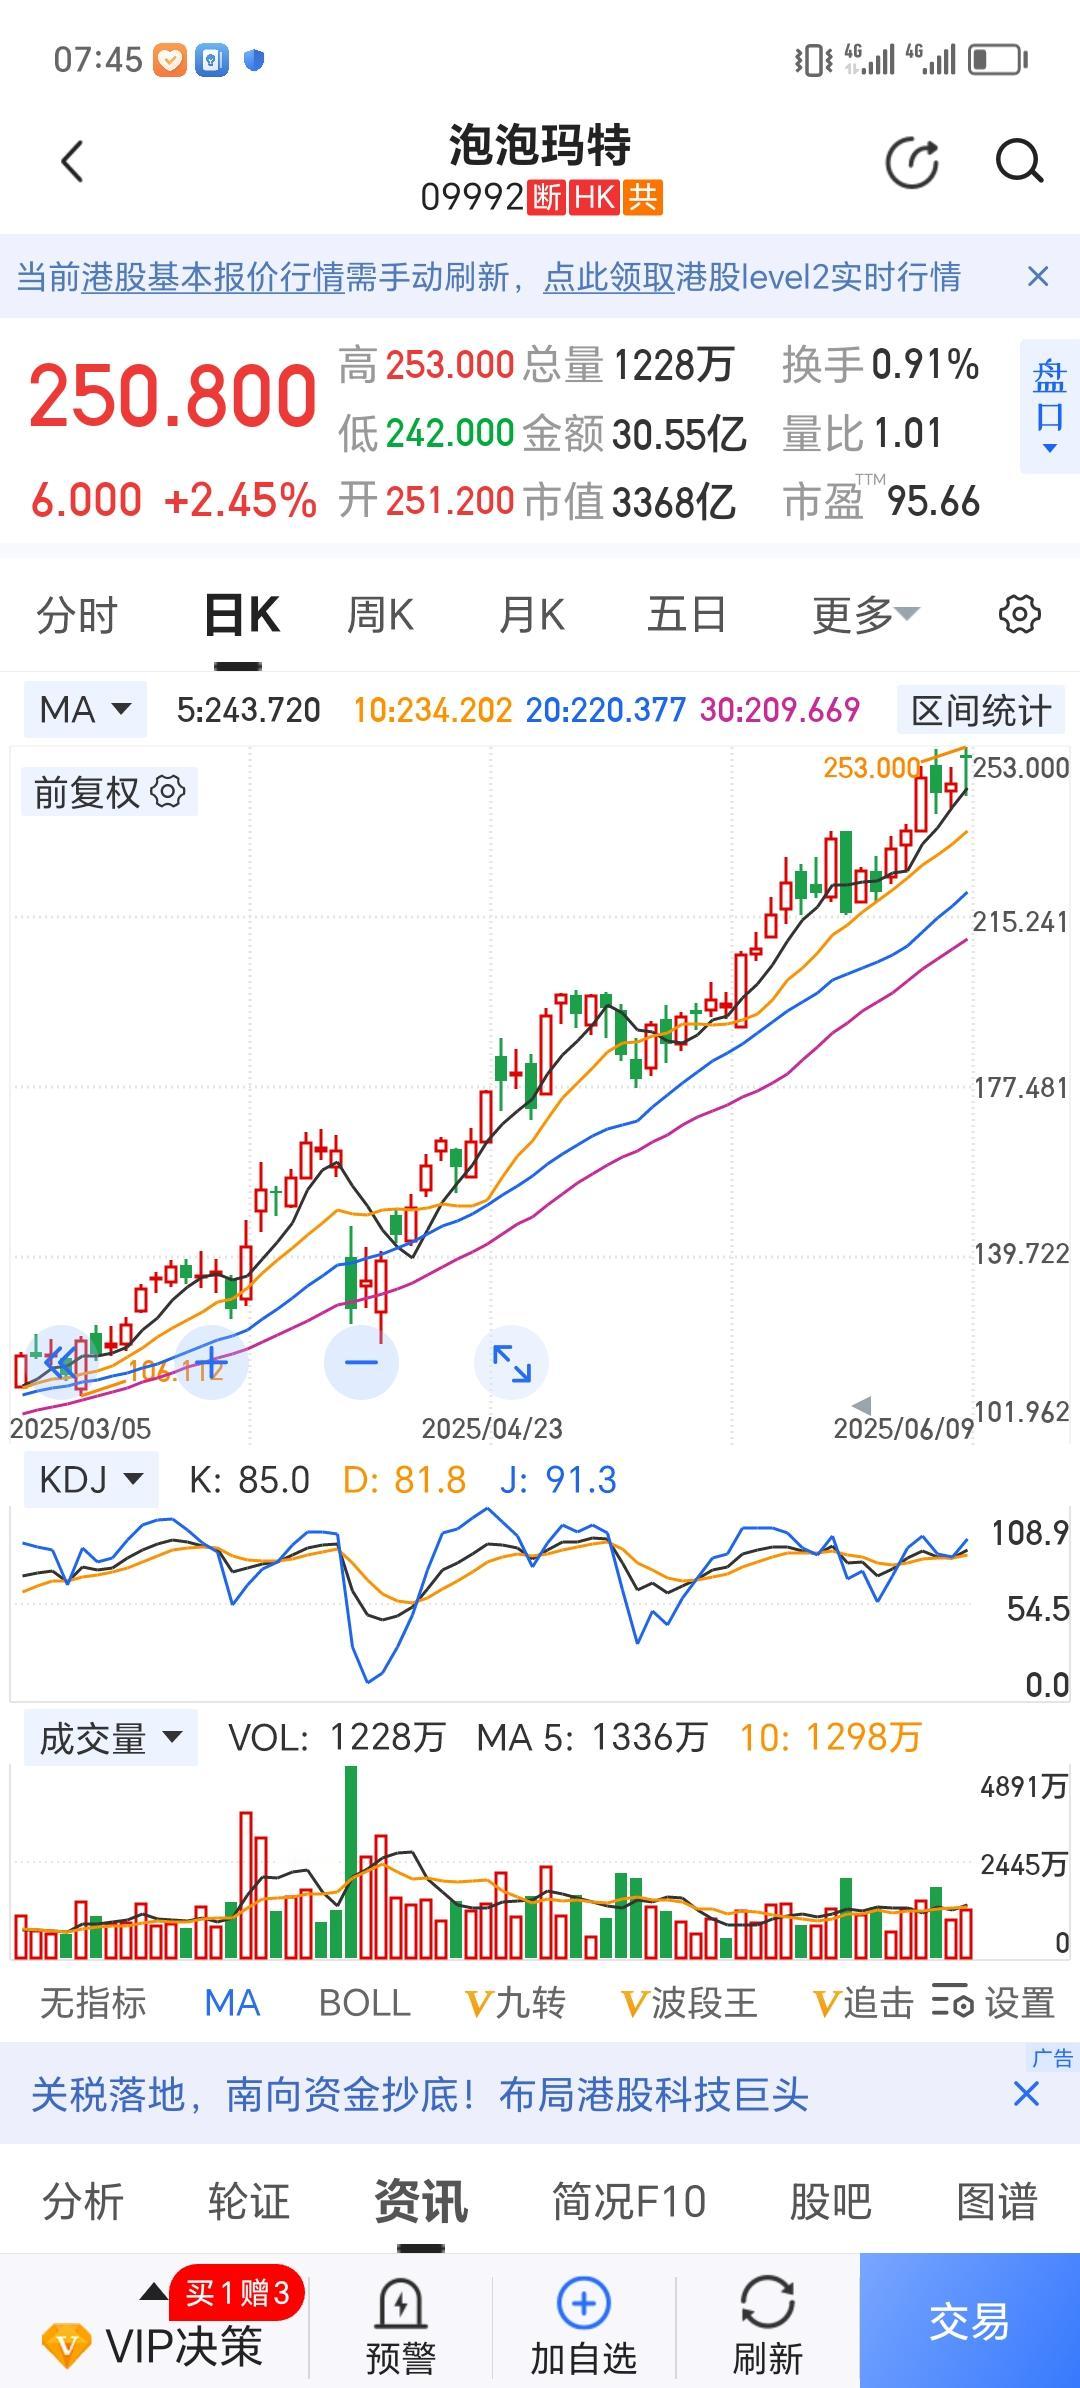Close the advertisement banner
The image size is (1080, 2388).
coord(1026,2093)
